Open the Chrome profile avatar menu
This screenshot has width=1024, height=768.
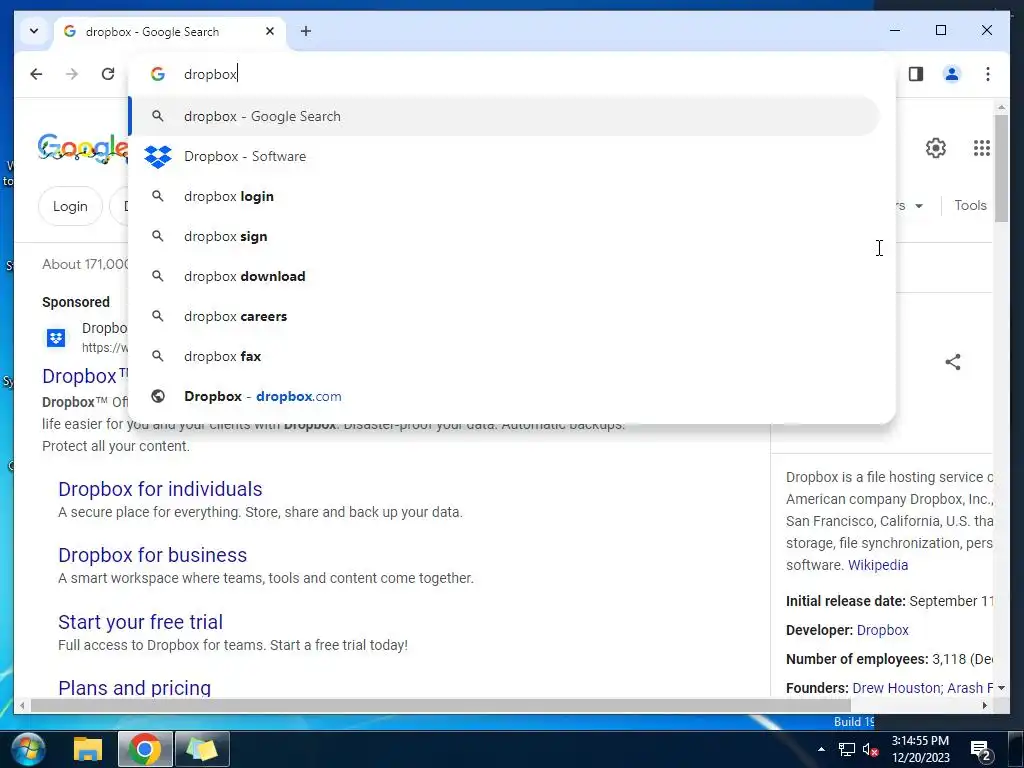[x=952, y=74]
